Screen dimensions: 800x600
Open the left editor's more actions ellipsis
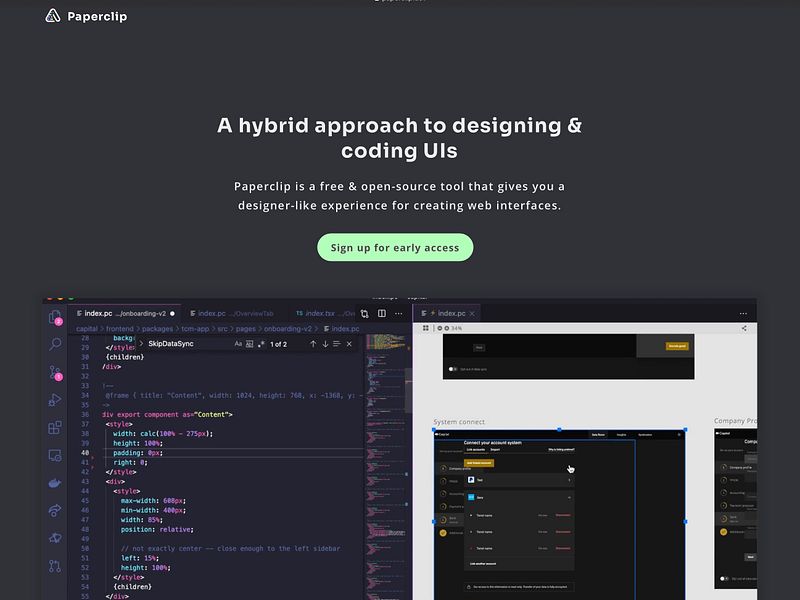tap(398, 313)
